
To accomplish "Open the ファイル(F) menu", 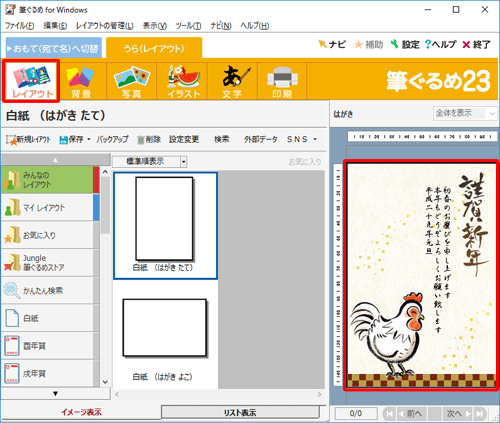I will 20,26.
